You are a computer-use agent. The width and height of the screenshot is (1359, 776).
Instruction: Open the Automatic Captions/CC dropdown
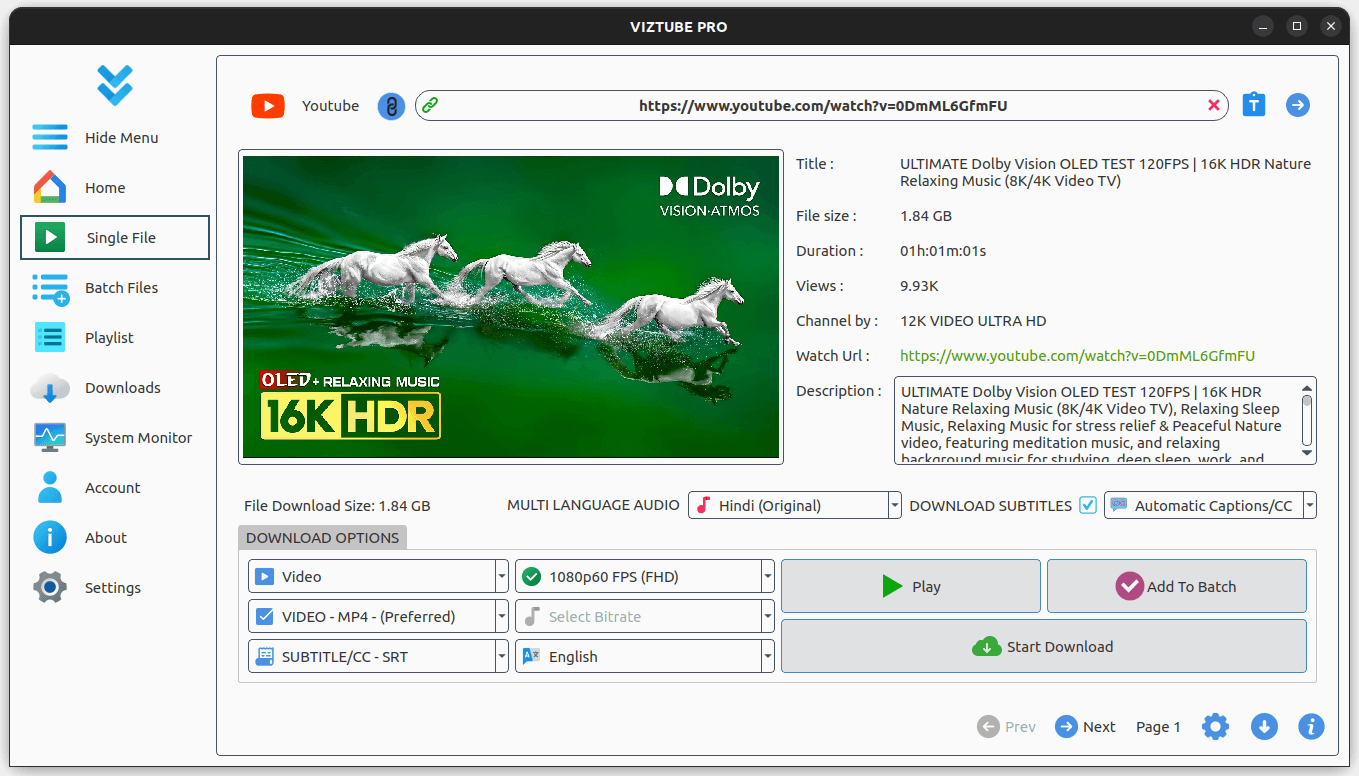coord(1210,506)
